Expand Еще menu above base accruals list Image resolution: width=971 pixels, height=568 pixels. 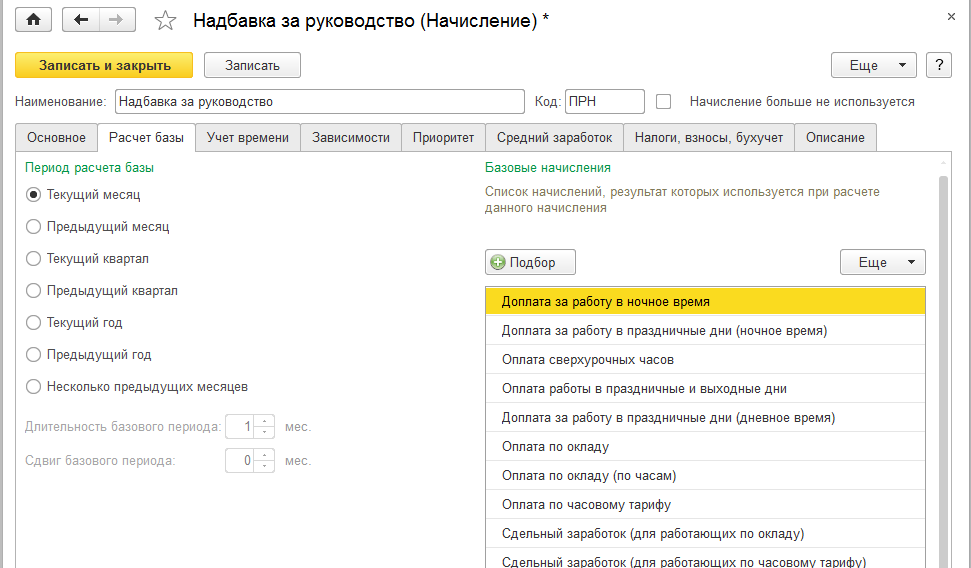coord(882,262)
